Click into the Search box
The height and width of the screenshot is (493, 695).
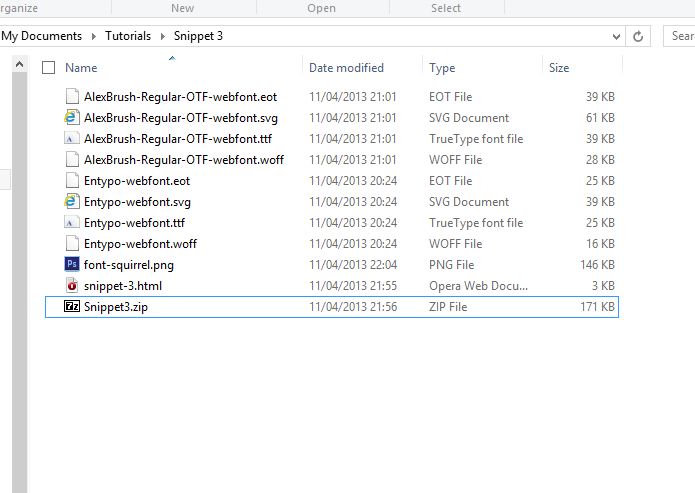(x=679, y=36)
